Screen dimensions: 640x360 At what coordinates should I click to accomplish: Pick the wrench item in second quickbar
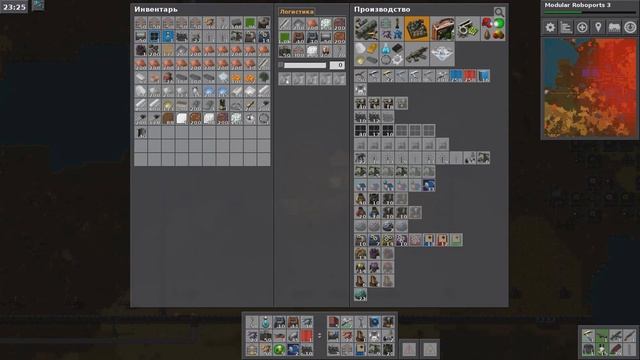point(360,322)
